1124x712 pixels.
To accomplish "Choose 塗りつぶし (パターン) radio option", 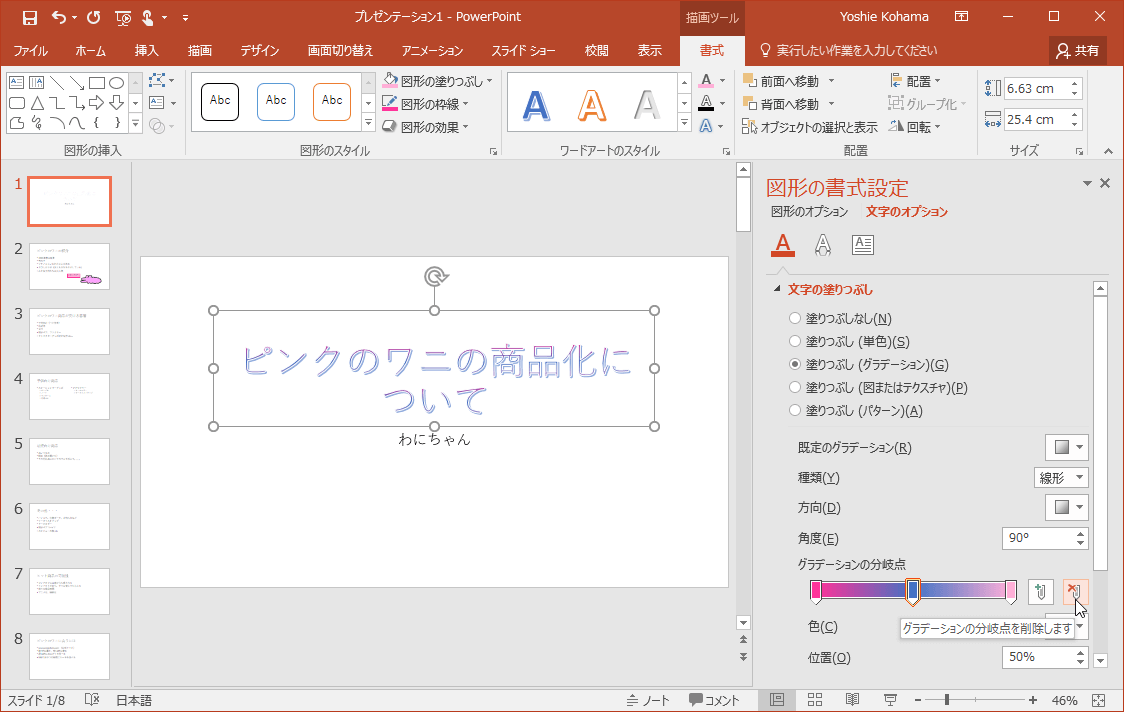I will coord(796,411).
